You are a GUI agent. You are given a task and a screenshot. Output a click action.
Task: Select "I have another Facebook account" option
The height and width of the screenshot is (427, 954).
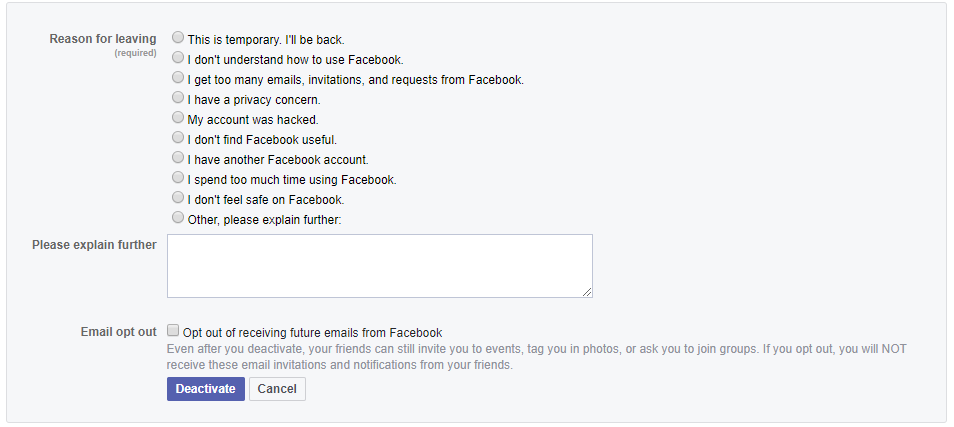(x=178, y=157)
